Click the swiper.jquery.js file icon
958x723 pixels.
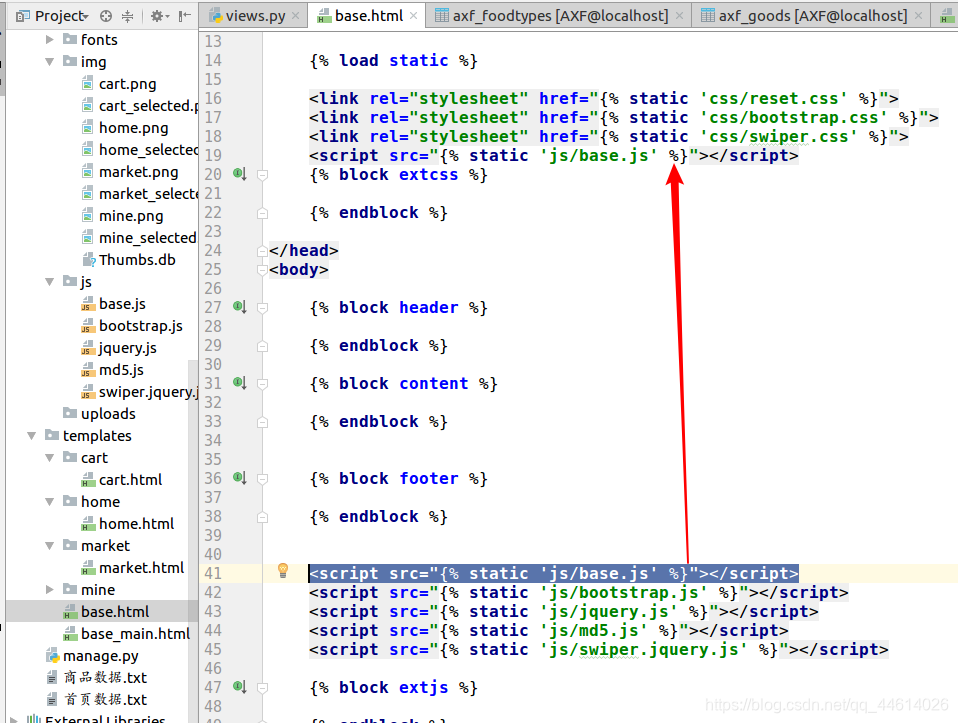pyautogui.click(x=88, y=392)
